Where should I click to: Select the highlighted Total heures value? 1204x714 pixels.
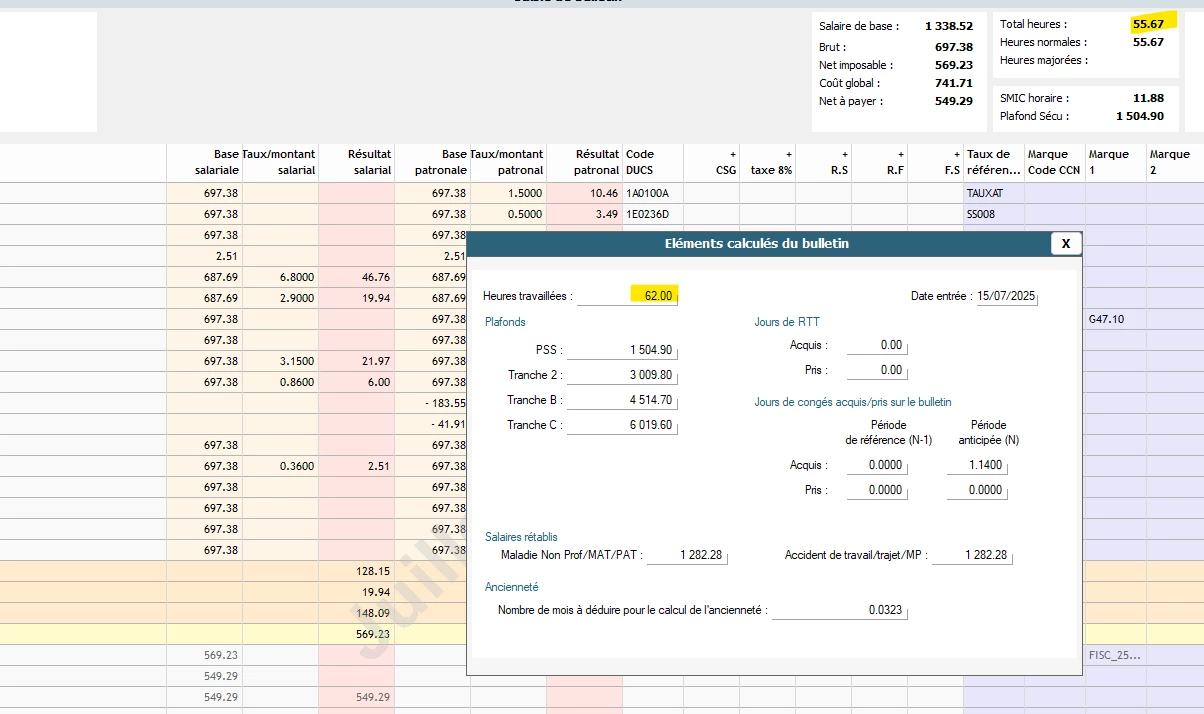click(1148, 24)
